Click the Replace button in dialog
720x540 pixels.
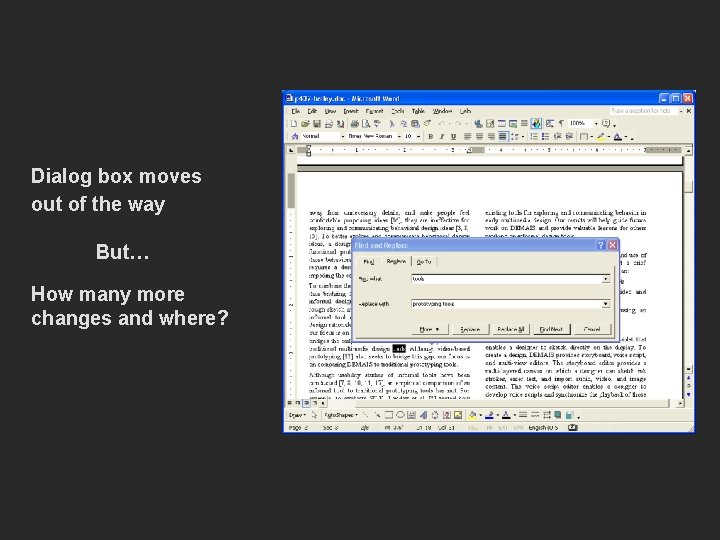coord(469,329)
